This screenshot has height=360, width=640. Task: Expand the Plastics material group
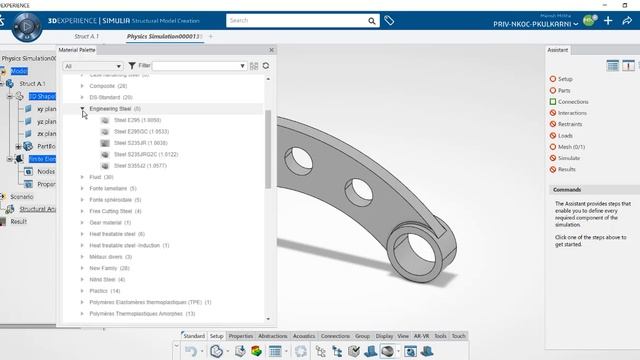pos(82,291)
